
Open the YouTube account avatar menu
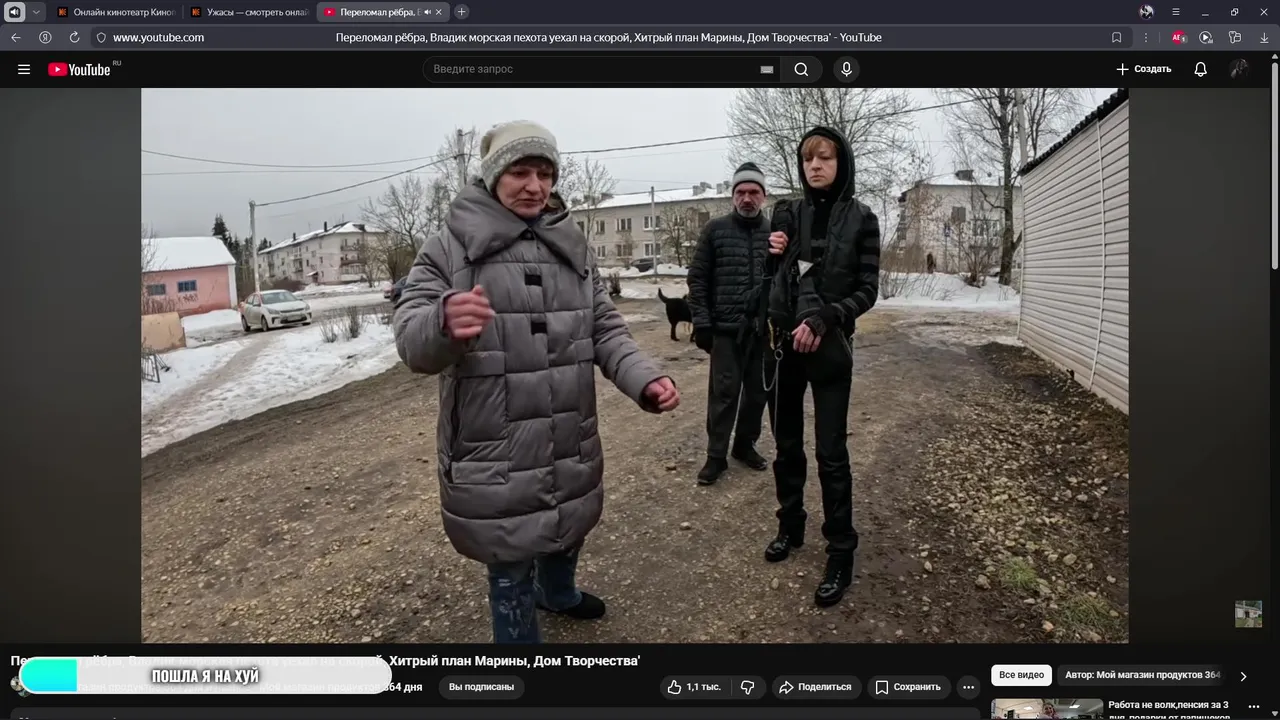1239,69
